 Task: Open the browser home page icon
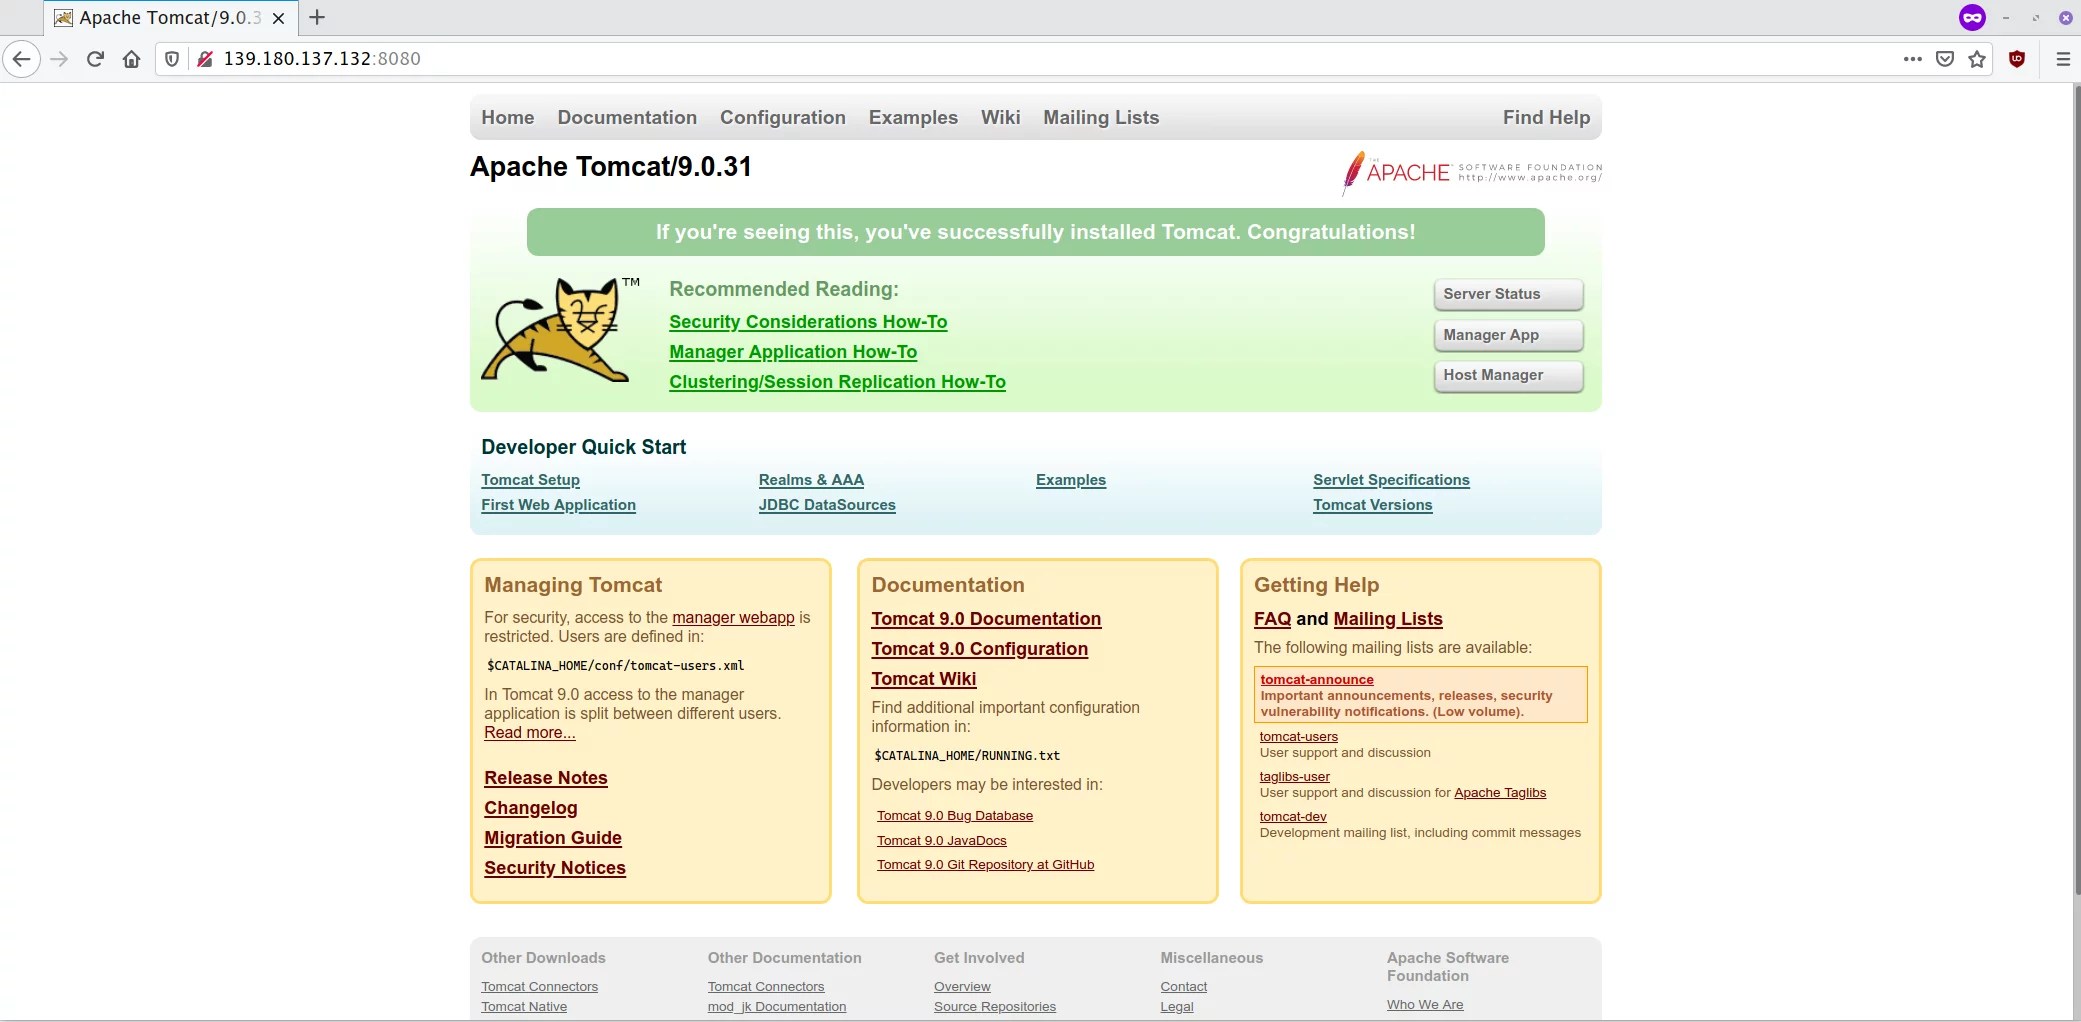pos(131,59)
